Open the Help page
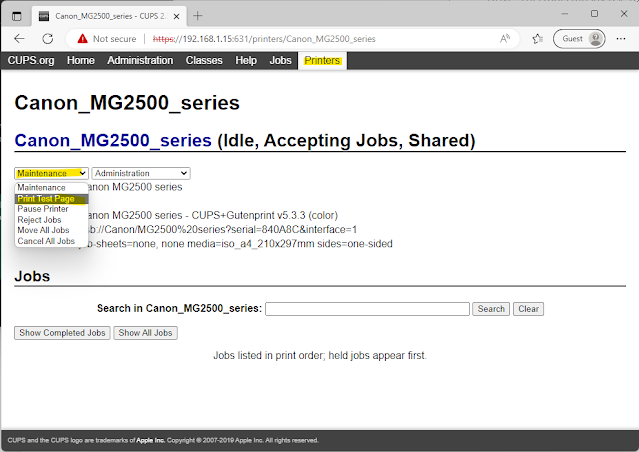 tap(246, 60)
